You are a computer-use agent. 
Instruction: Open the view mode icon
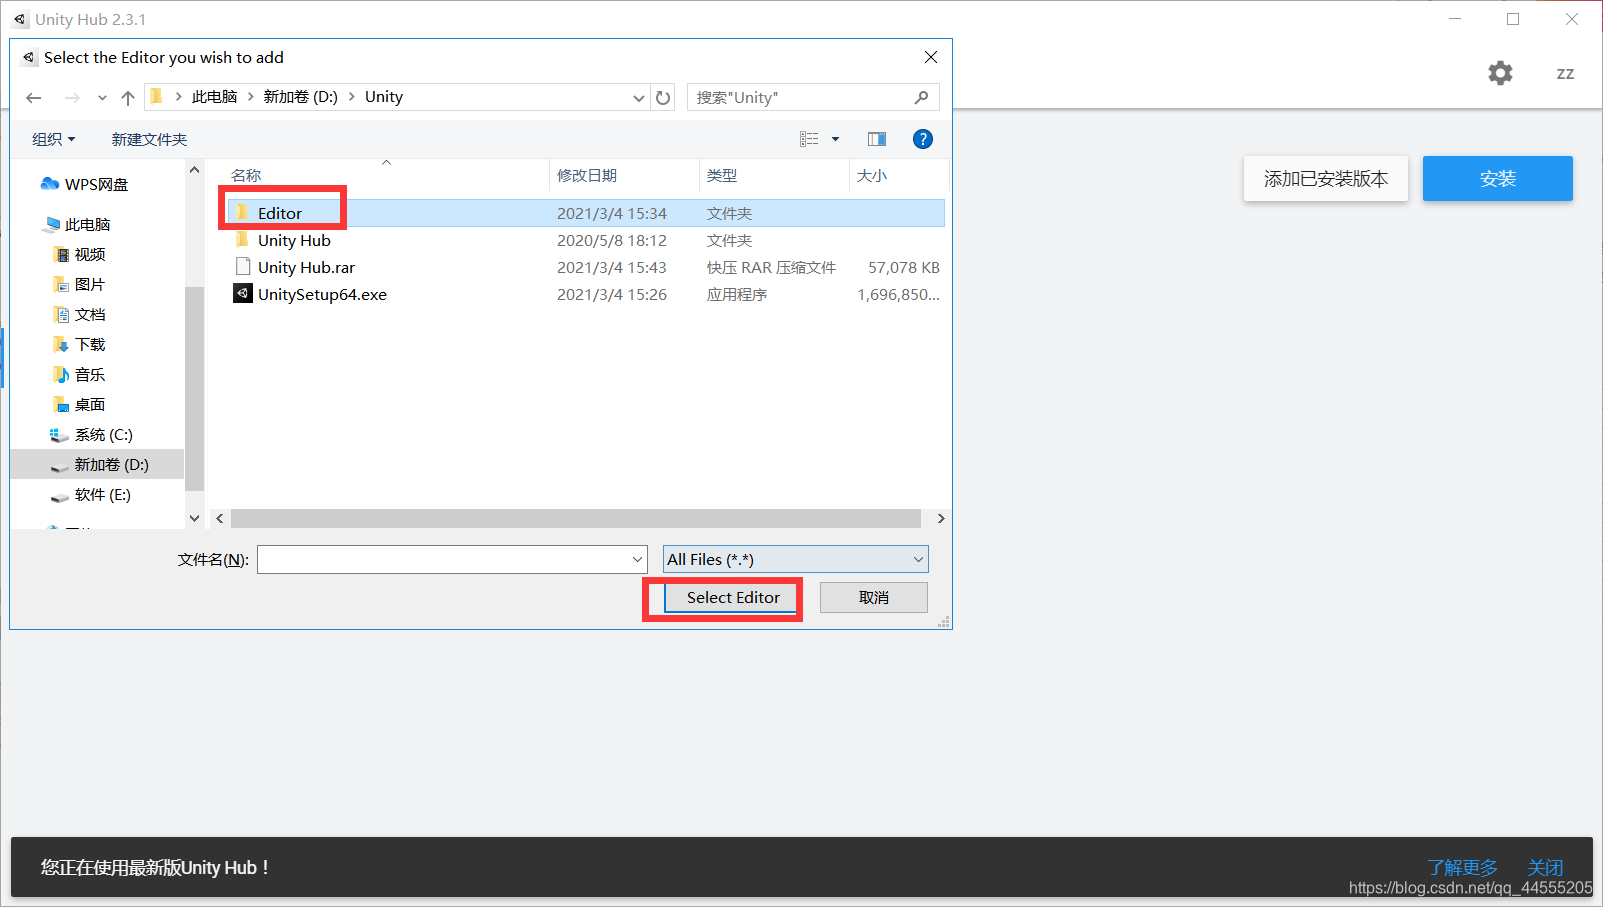[809, 139]
